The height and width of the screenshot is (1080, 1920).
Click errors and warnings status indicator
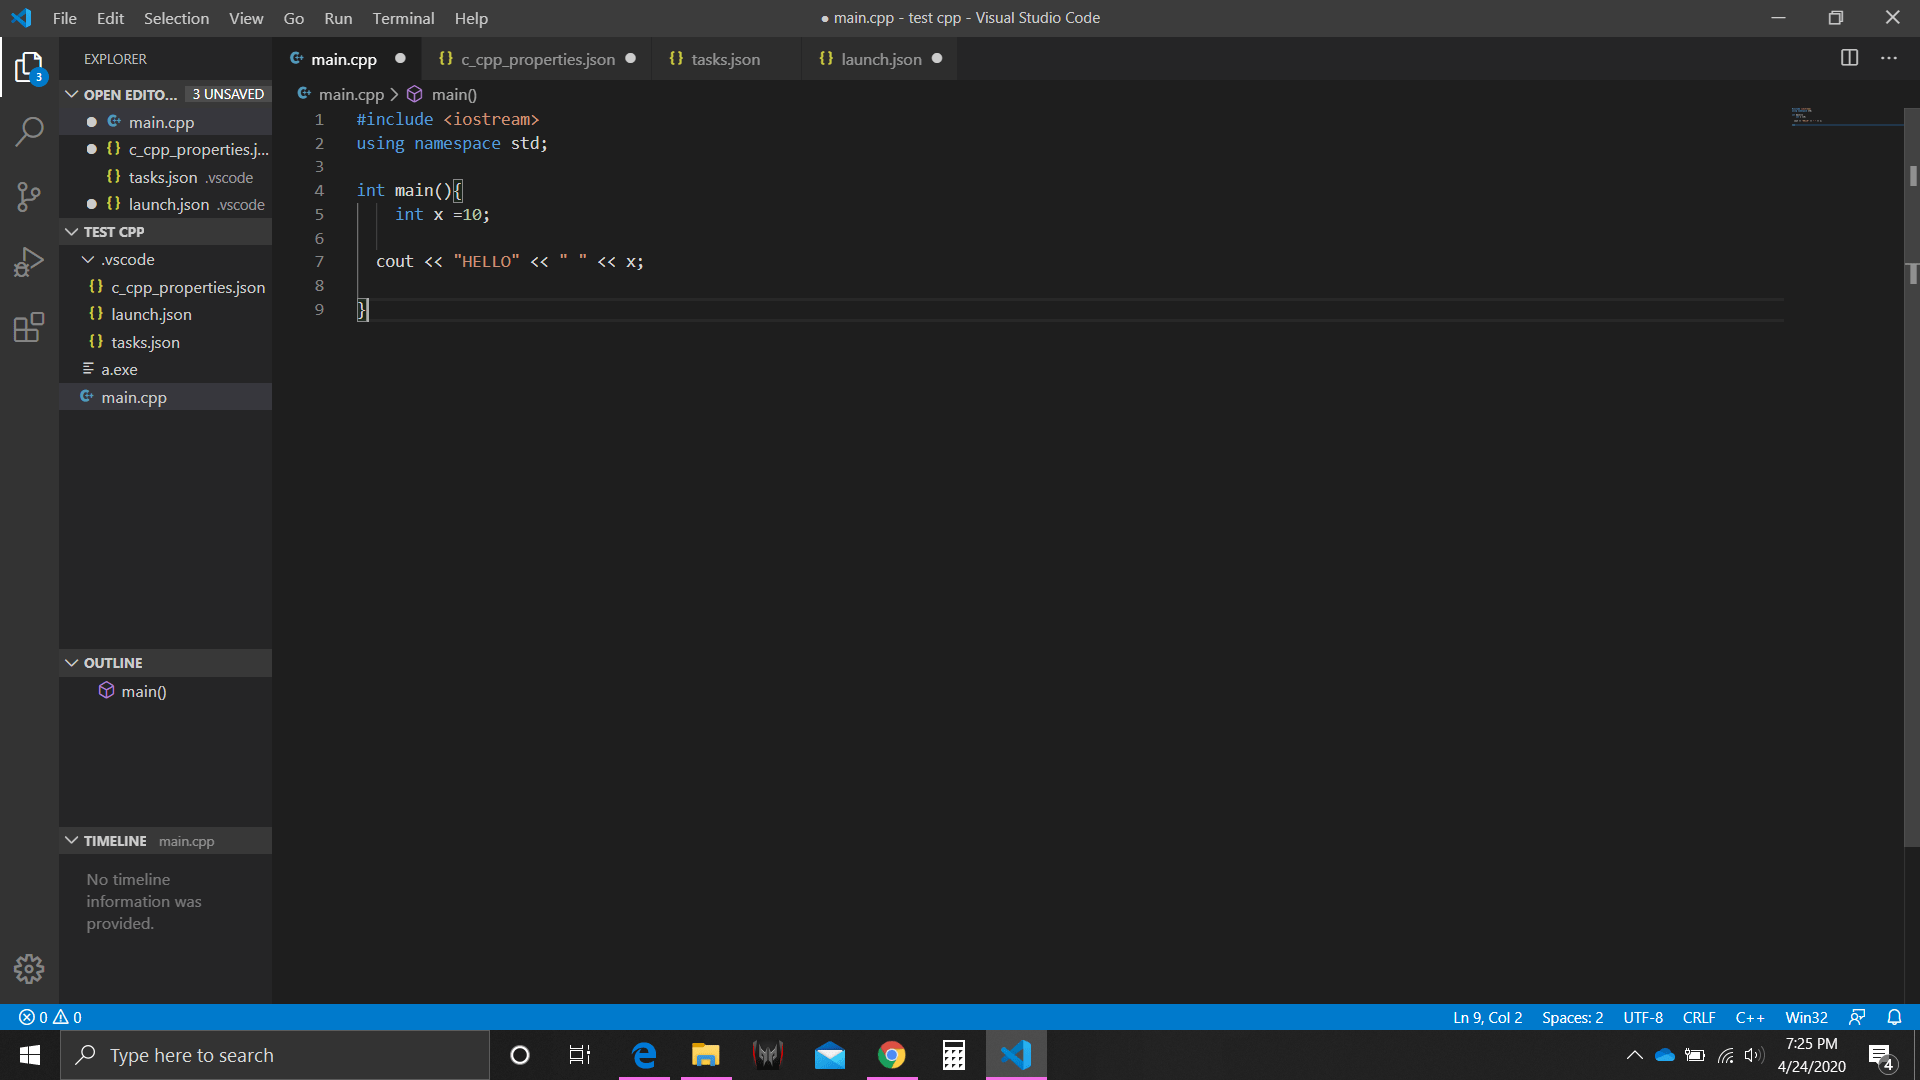50,1017
